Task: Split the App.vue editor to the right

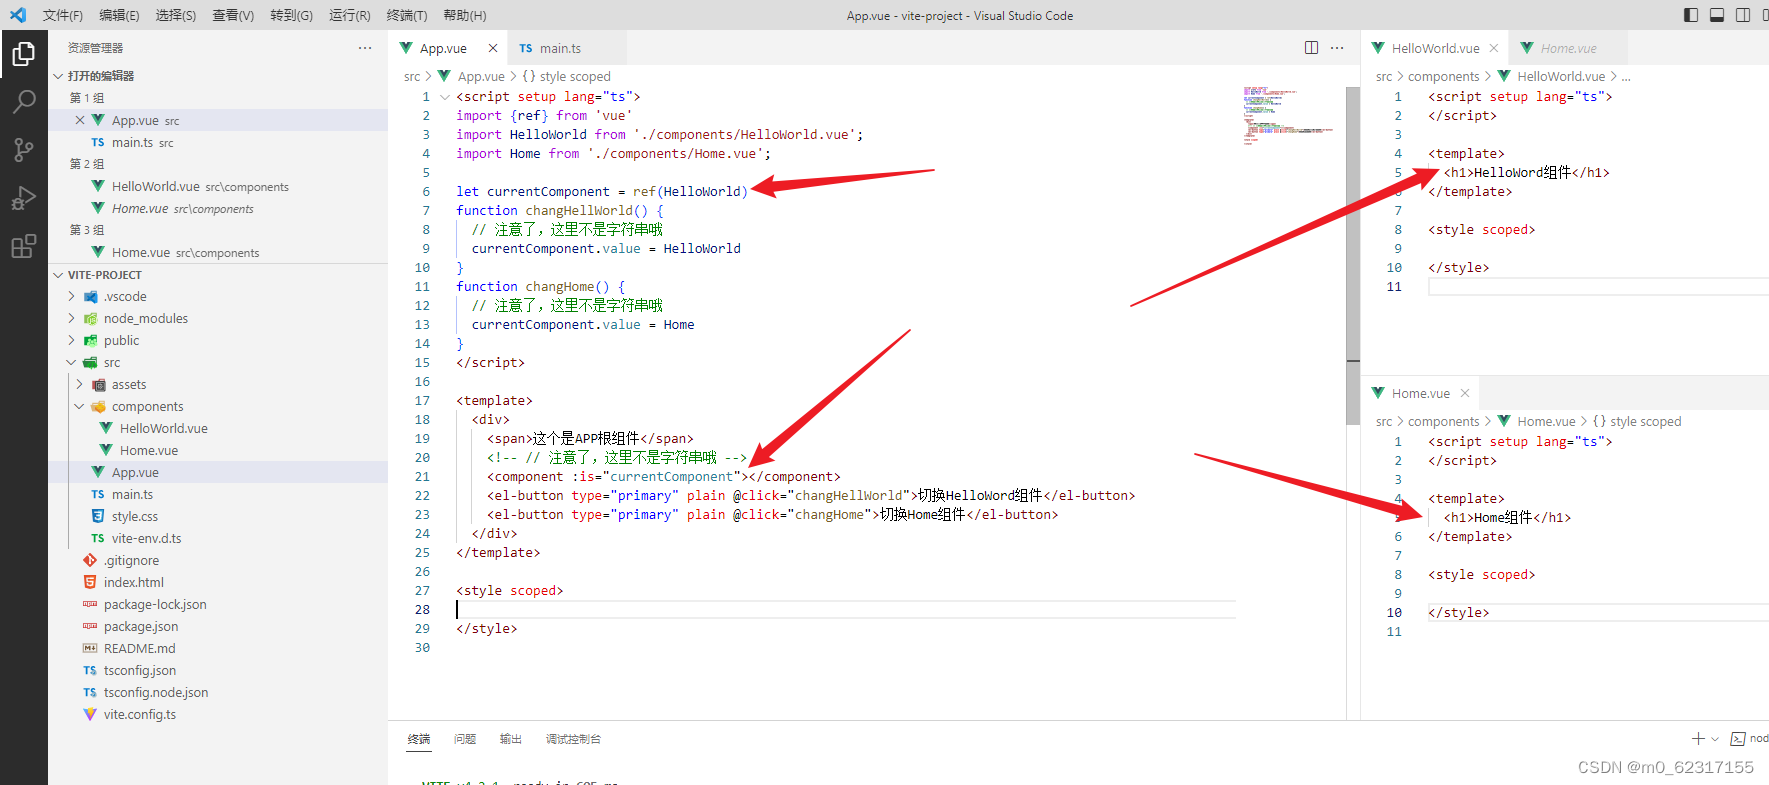Action: [1311, 48]
